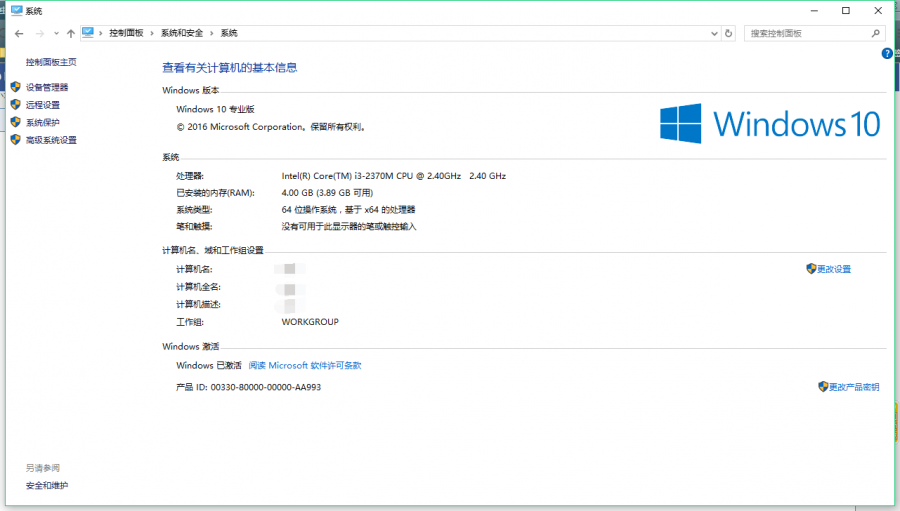Click the Windows 10 logo
Viewport: 900px width, 511px height.
click(x=770, y=123)
